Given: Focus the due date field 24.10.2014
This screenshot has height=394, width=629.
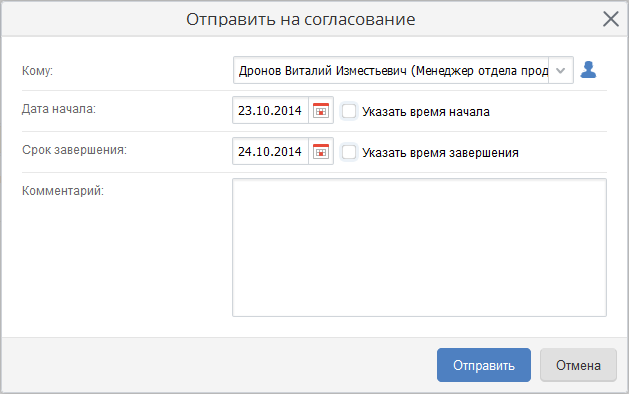Looking at the screenshot, I should 270,151.
